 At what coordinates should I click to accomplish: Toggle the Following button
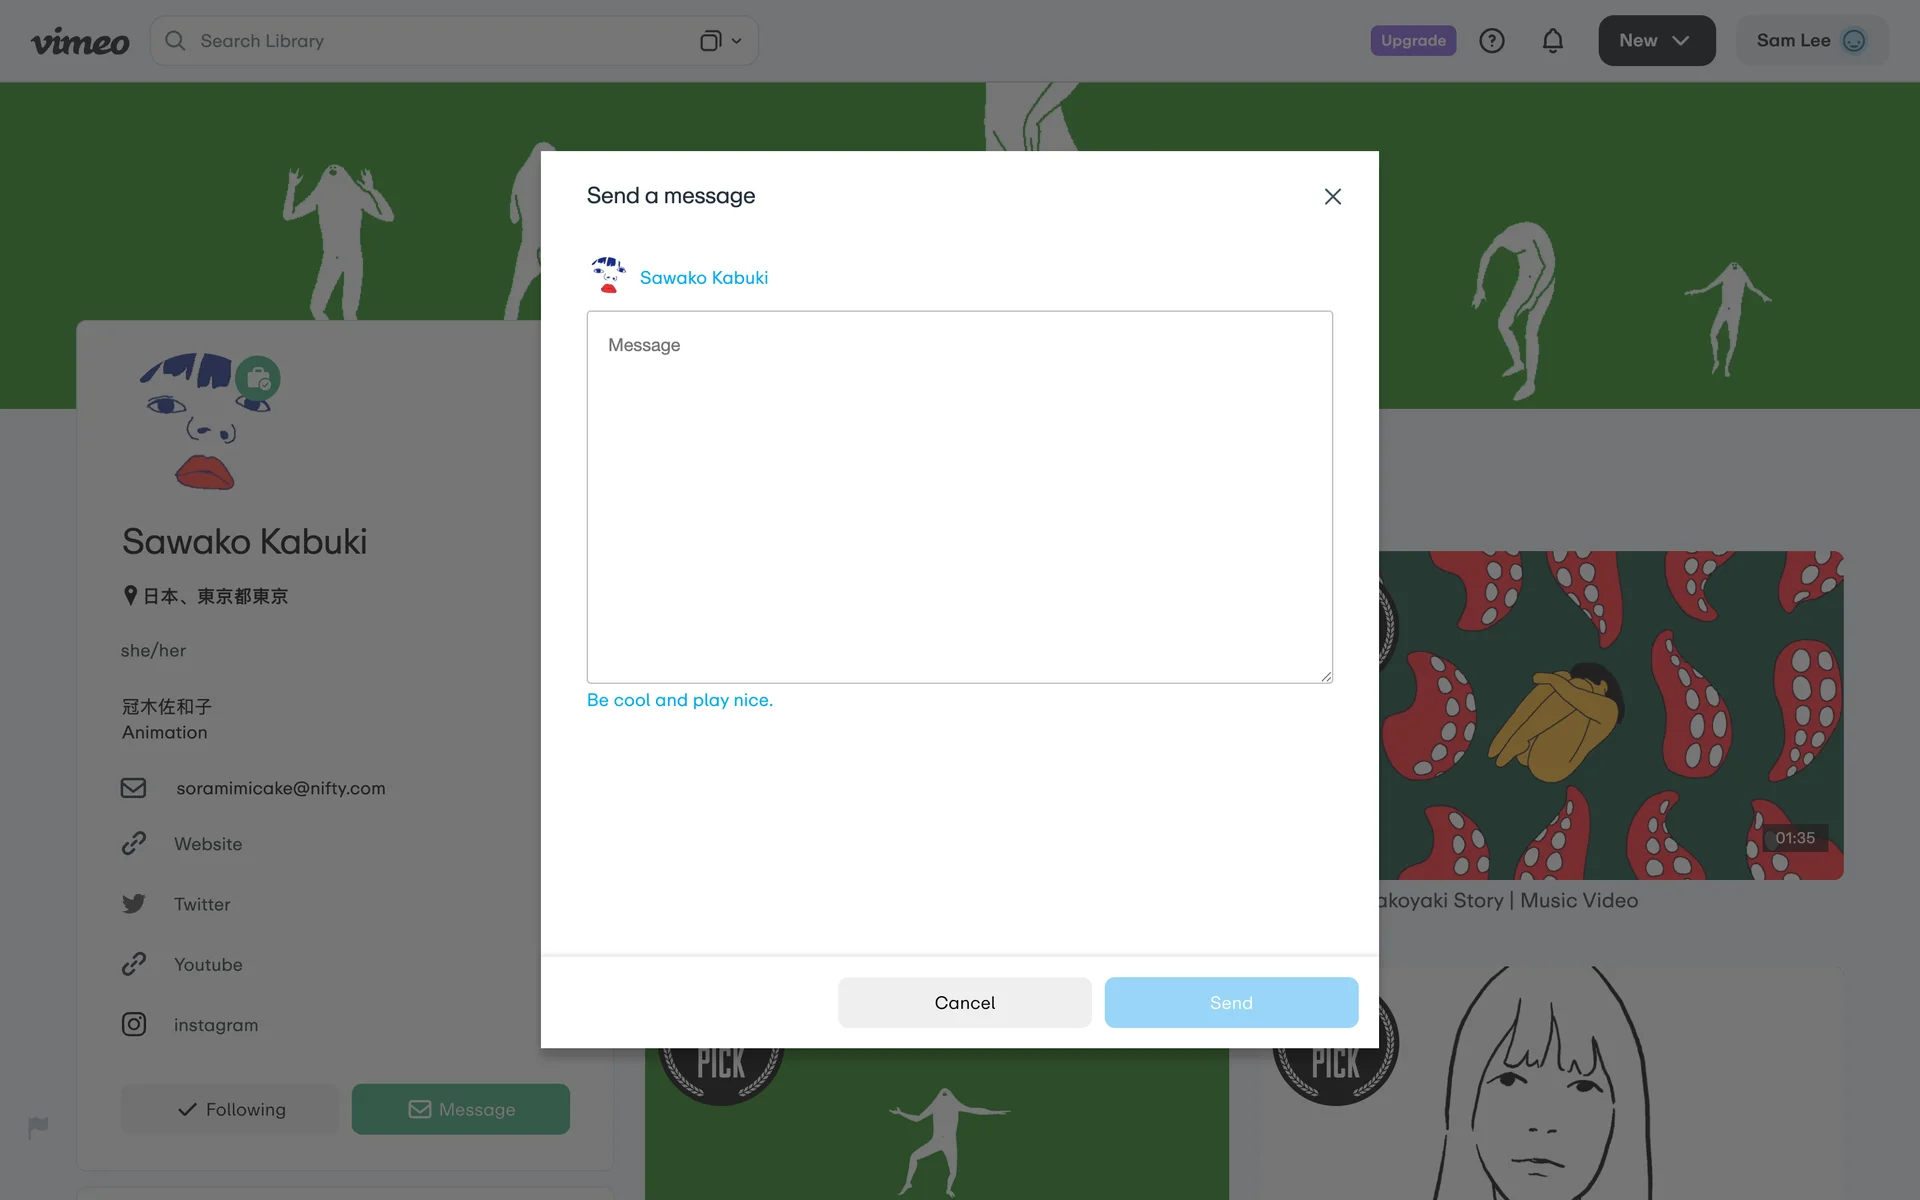pos(230,1109)
